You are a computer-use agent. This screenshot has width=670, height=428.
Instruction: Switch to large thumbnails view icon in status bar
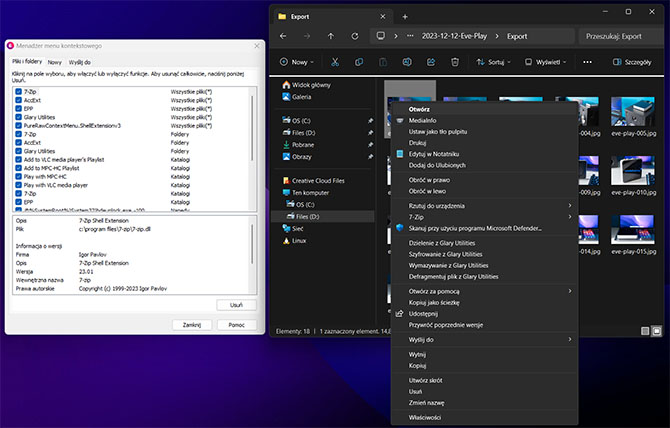pyautogui.click(x=657, y=331)
